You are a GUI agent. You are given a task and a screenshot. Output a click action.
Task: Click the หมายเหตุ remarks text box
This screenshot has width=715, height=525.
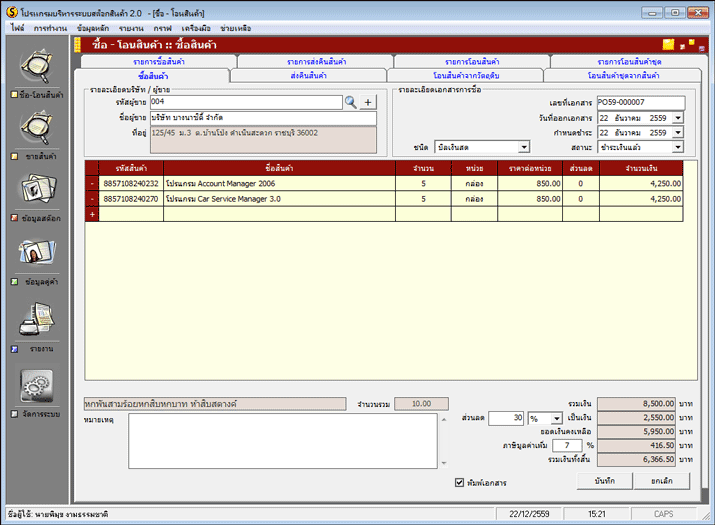283,441
